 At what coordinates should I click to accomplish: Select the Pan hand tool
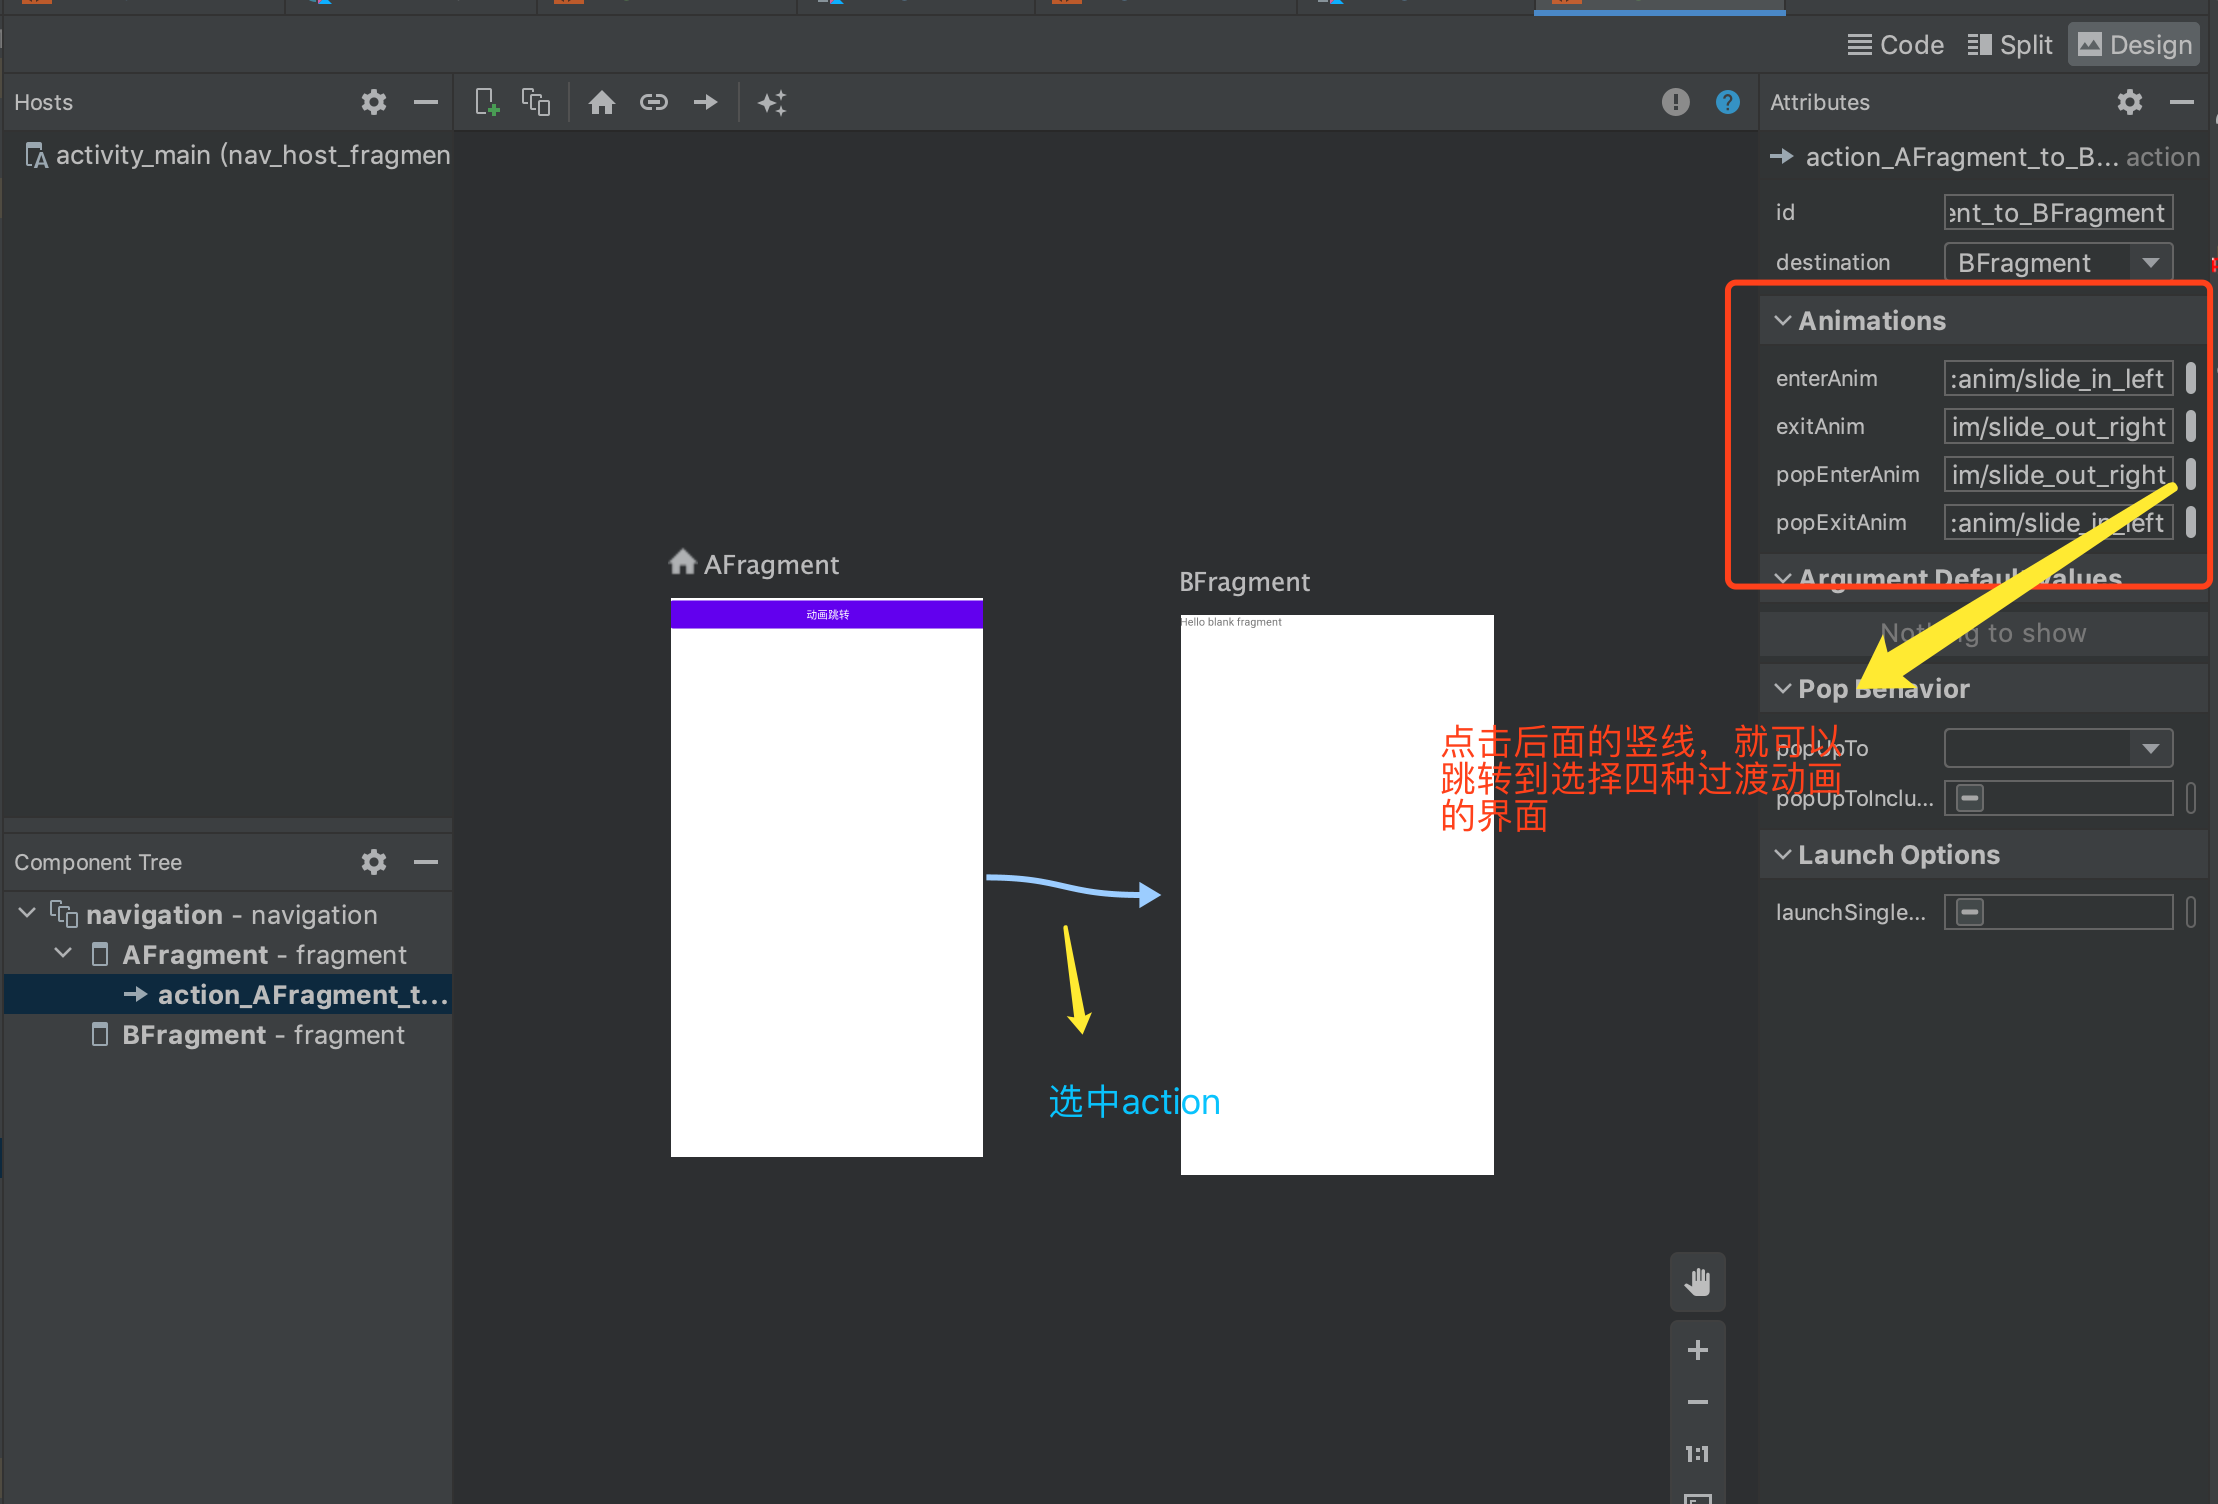pos(1697,1281)
